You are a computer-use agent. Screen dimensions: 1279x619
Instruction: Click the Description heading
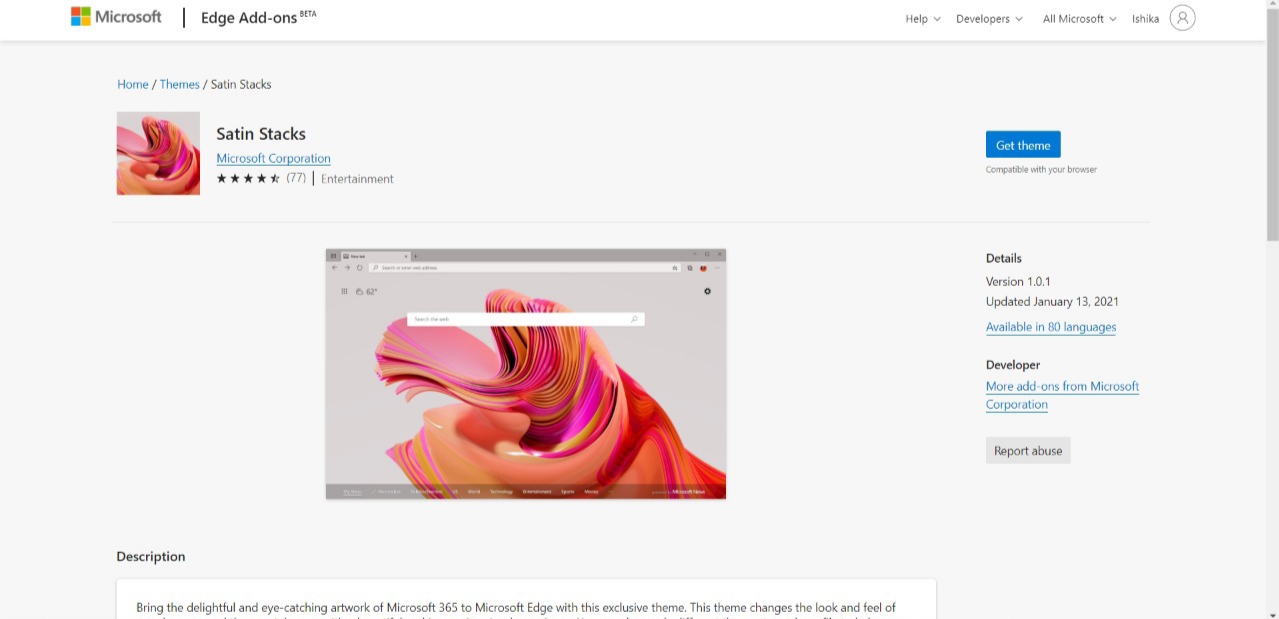[x=151, y=556]
